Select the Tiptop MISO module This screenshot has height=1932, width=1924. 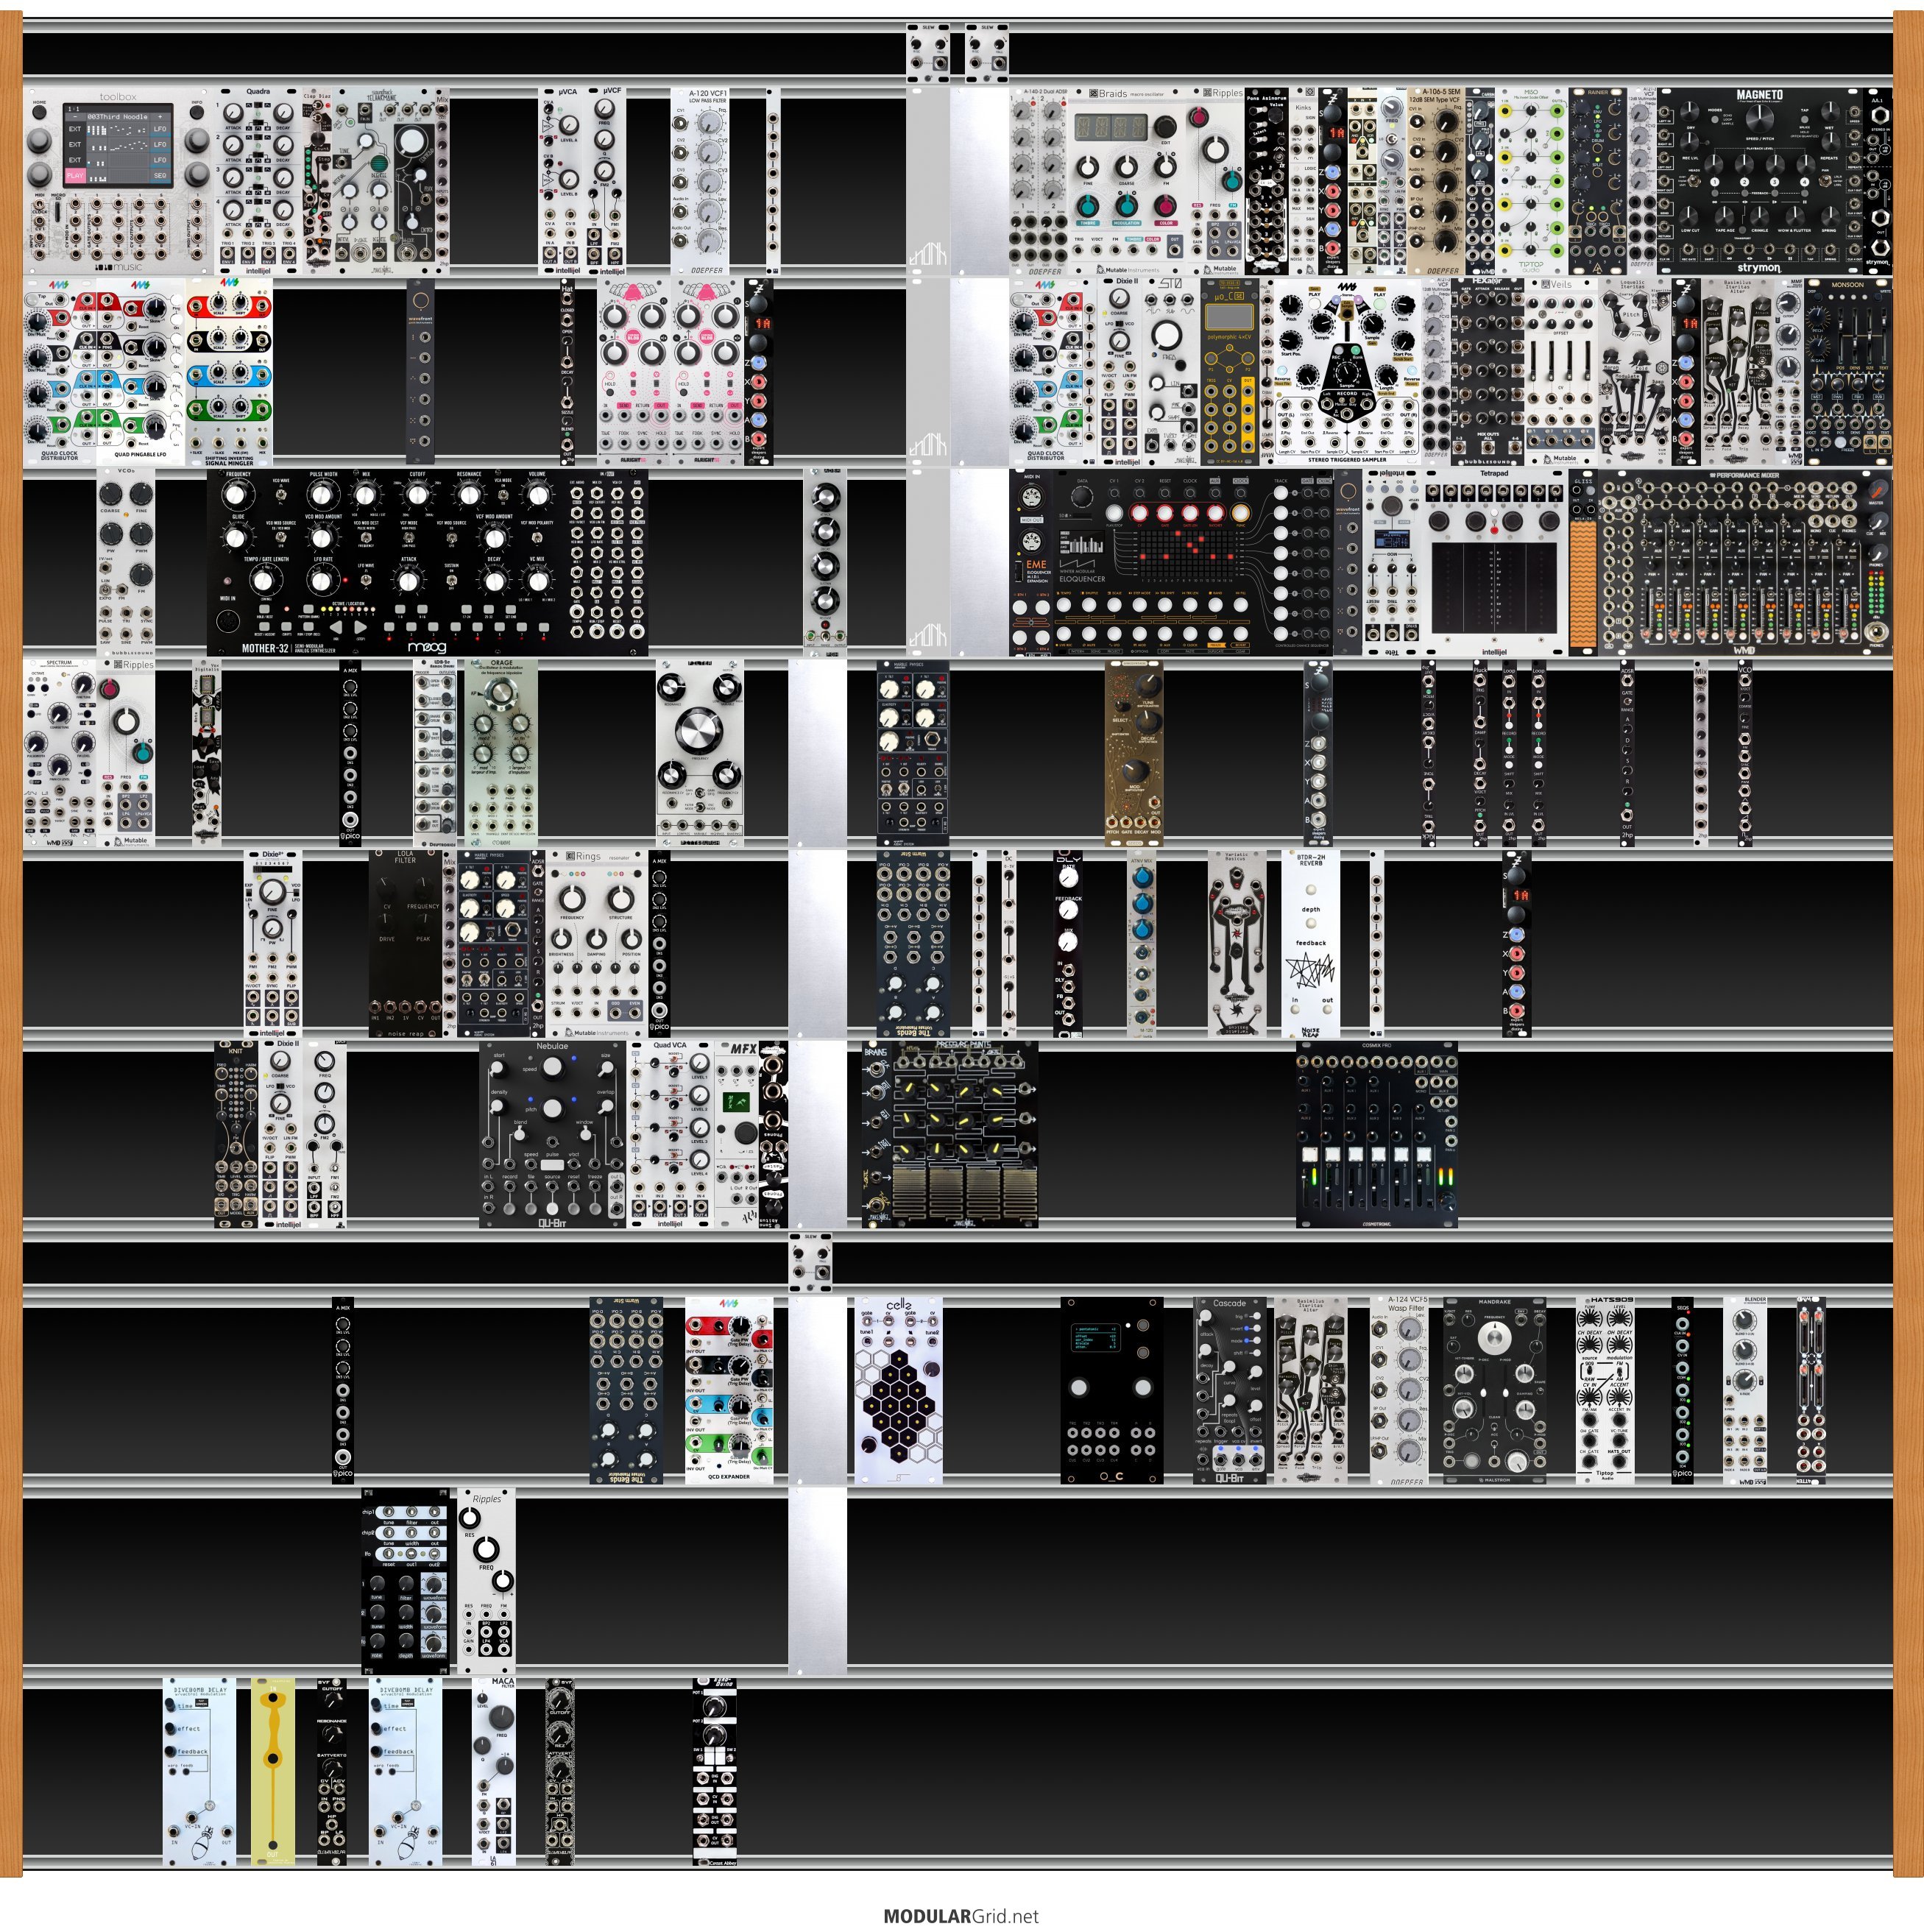pyautogui.click(x=1531, y=181)
